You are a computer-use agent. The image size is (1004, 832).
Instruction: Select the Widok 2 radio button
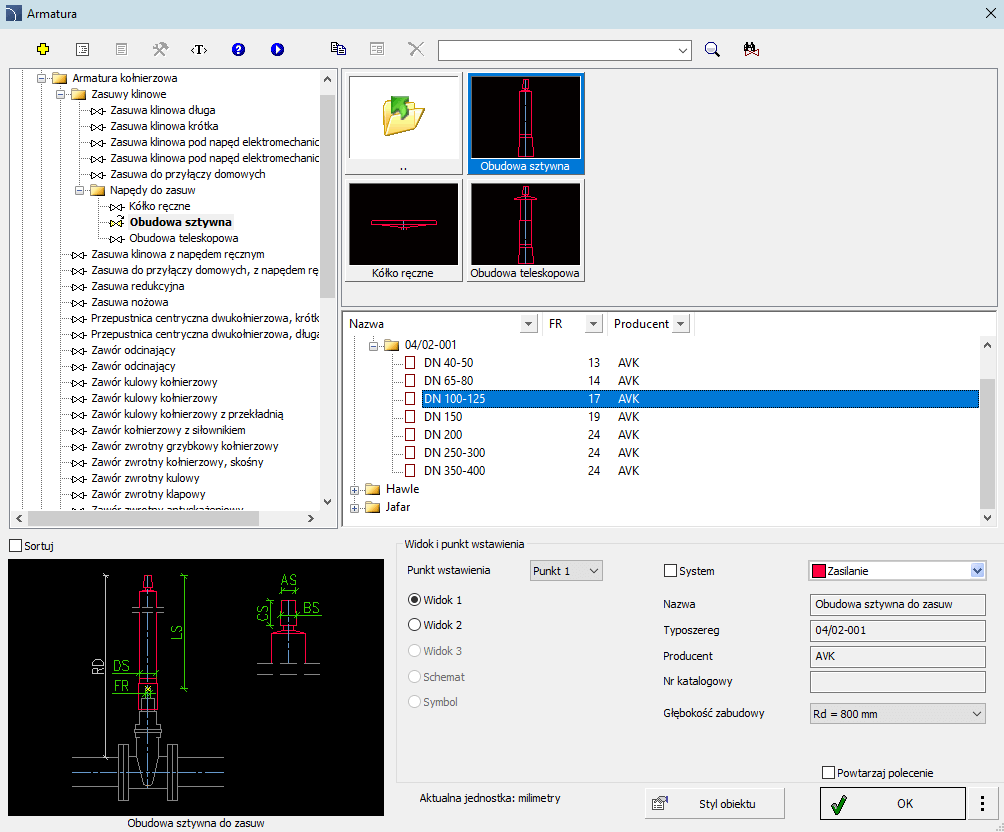coord(414,624)
